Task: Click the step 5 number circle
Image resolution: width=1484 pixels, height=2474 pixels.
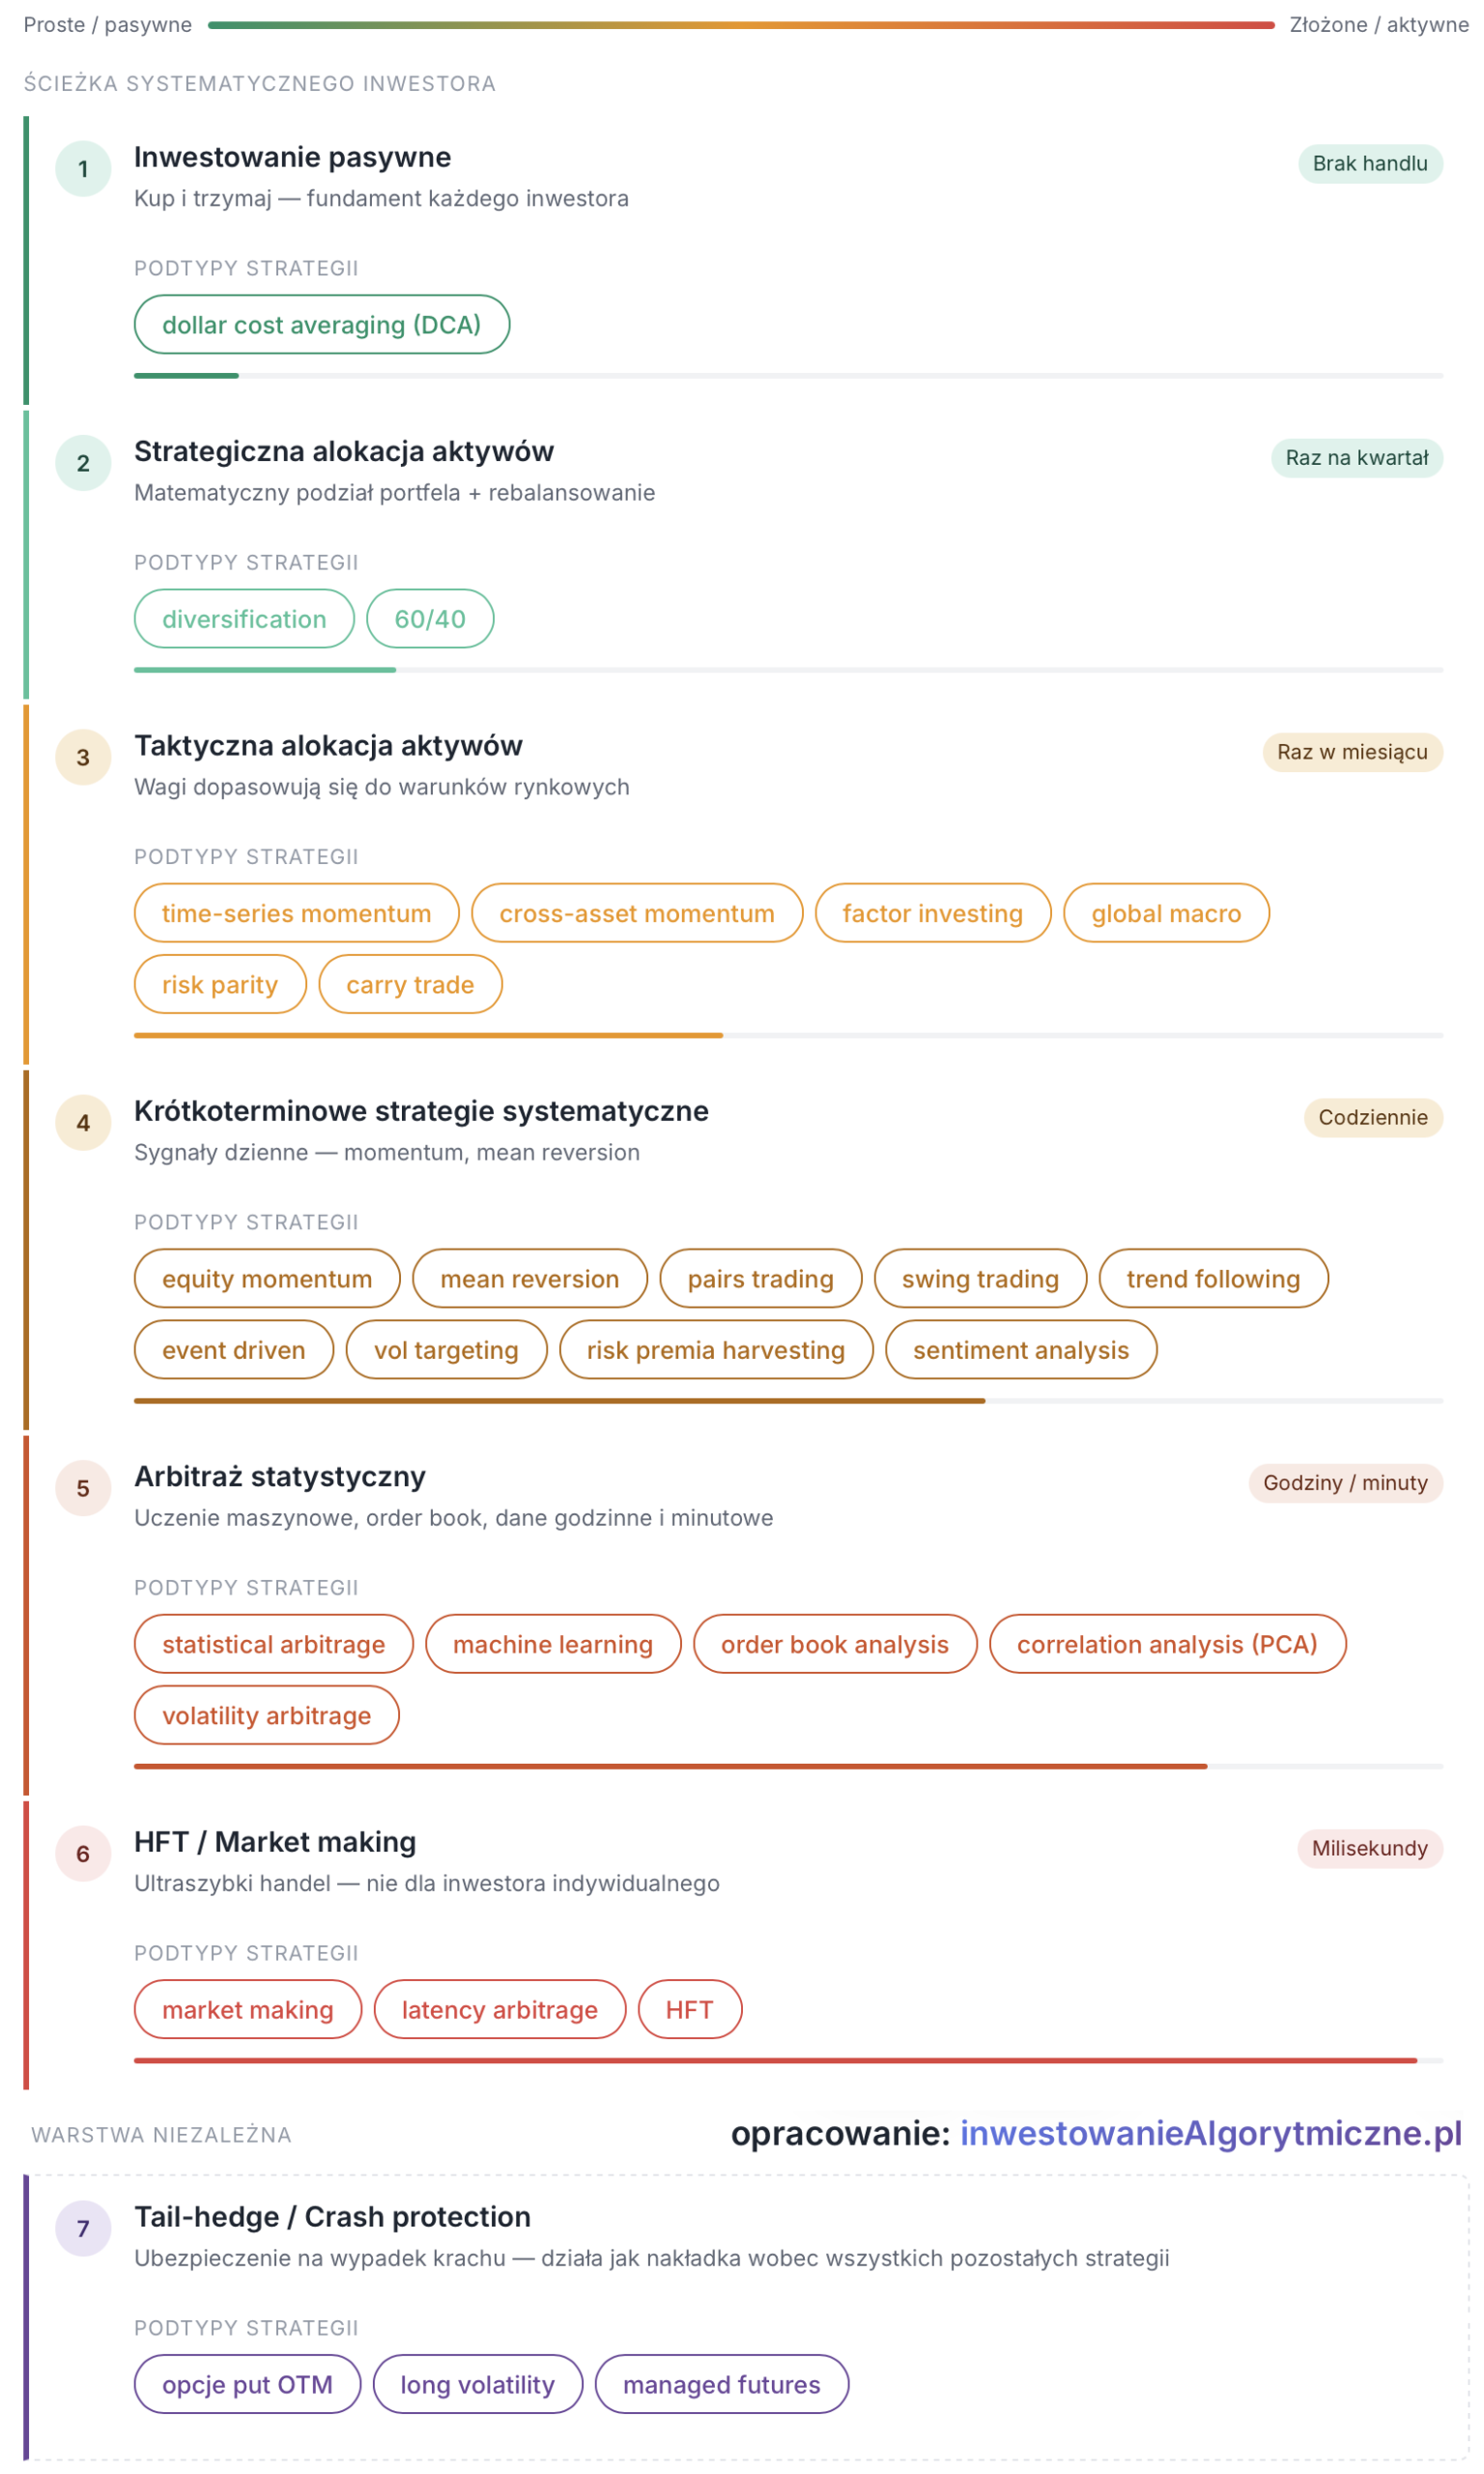Action: [x=83, y=1487]
